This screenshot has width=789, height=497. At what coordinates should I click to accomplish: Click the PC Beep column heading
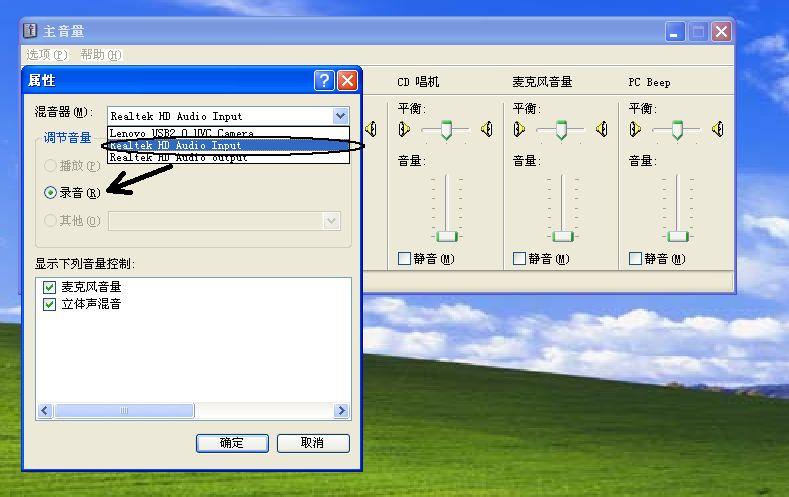click(649, 82)
